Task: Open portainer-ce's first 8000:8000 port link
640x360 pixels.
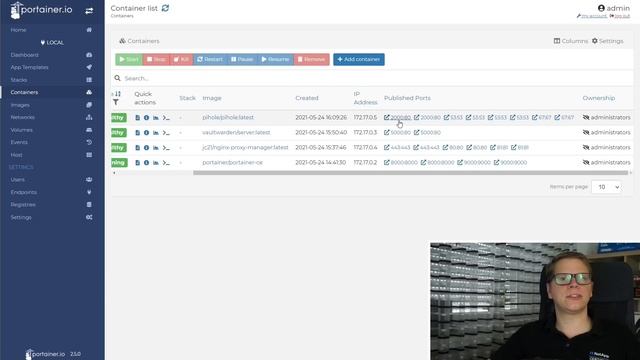Action: click(401, 162)
